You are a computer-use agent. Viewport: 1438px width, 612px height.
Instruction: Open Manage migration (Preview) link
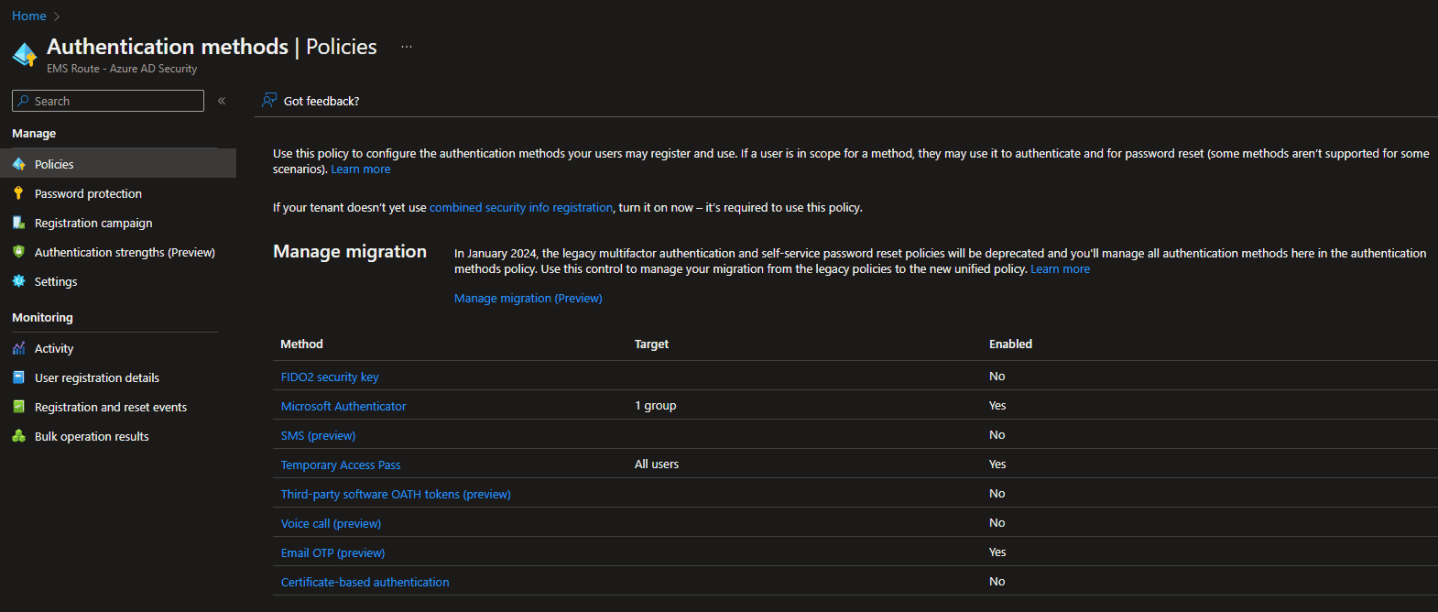[x=528, y=298]
